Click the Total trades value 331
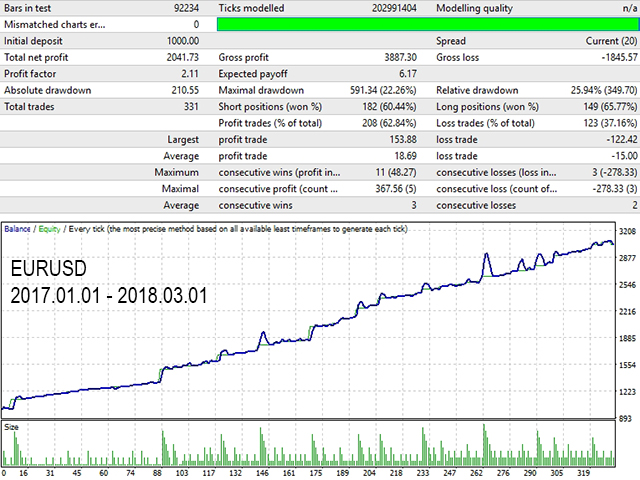The image size is (640, 480). pos(191,107)
